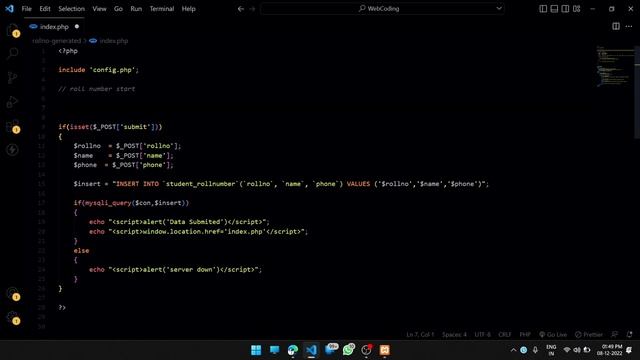640x360 pixels.
Task: Show hidden system tray icons
Action: tap(513, 350)
